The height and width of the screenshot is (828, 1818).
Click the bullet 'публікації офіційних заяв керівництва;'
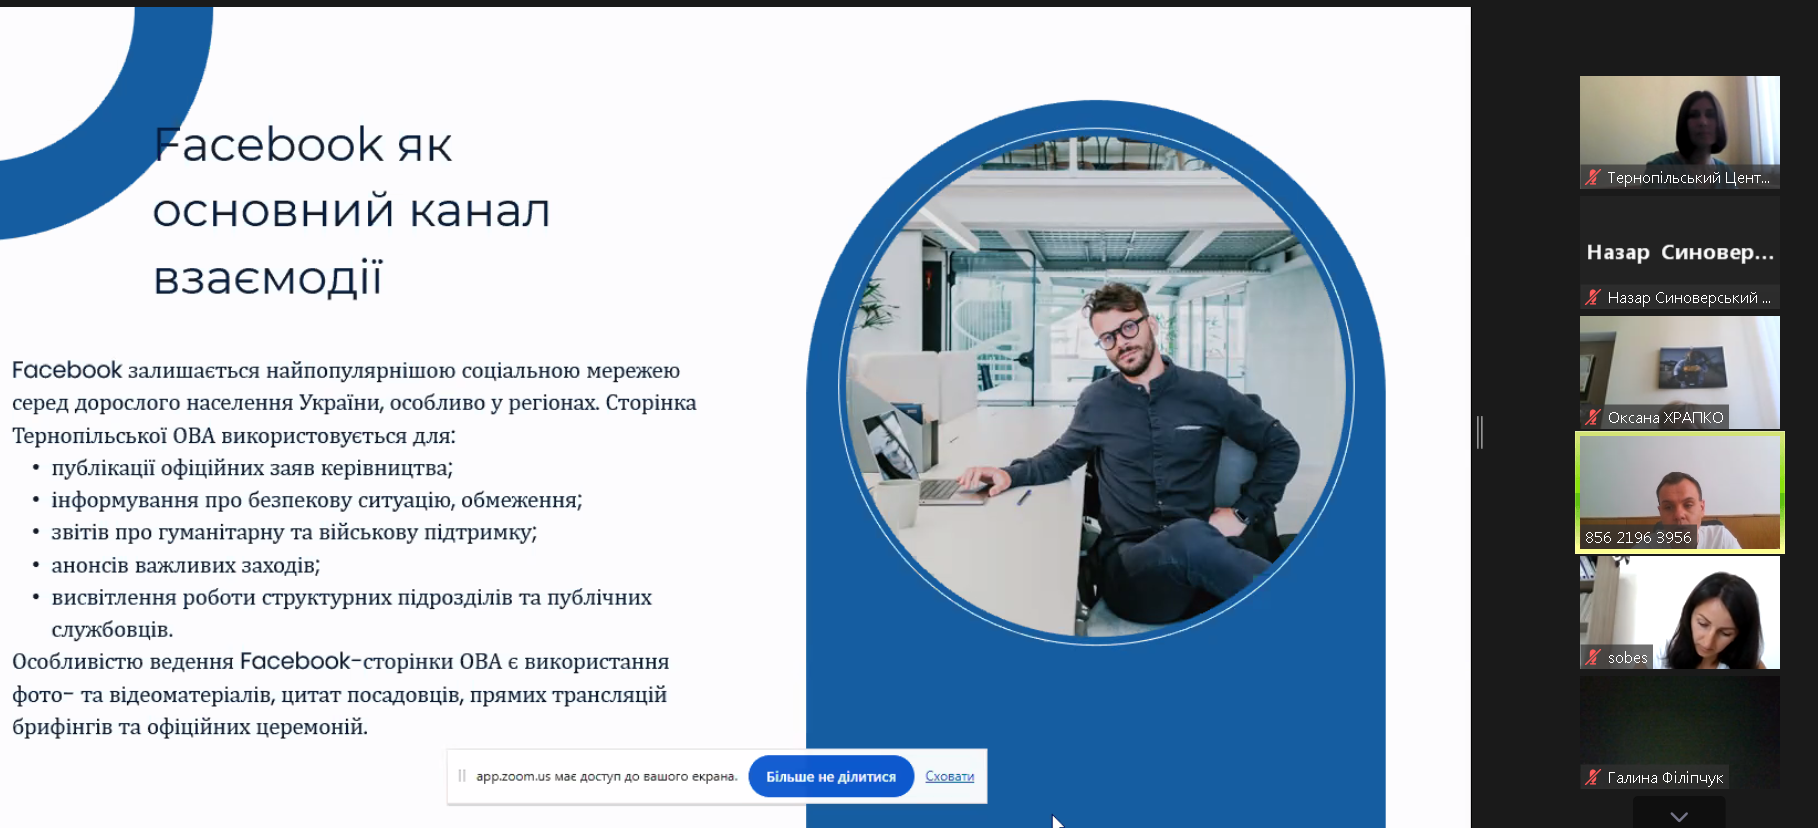252,468
